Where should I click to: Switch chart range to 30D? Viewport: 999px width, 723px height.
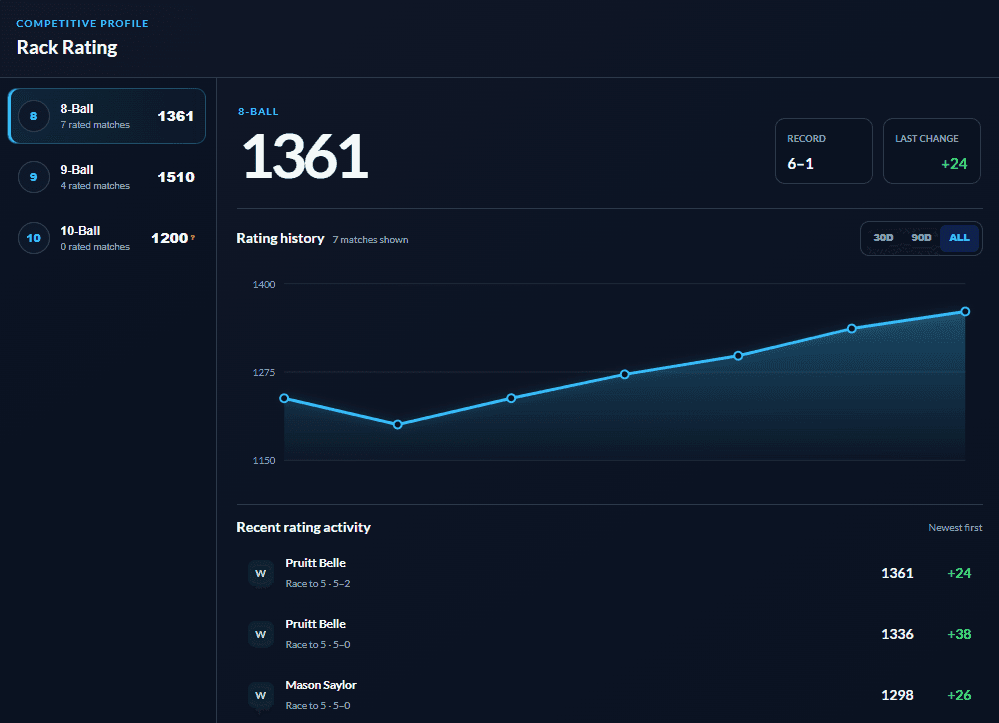[883, 238]
